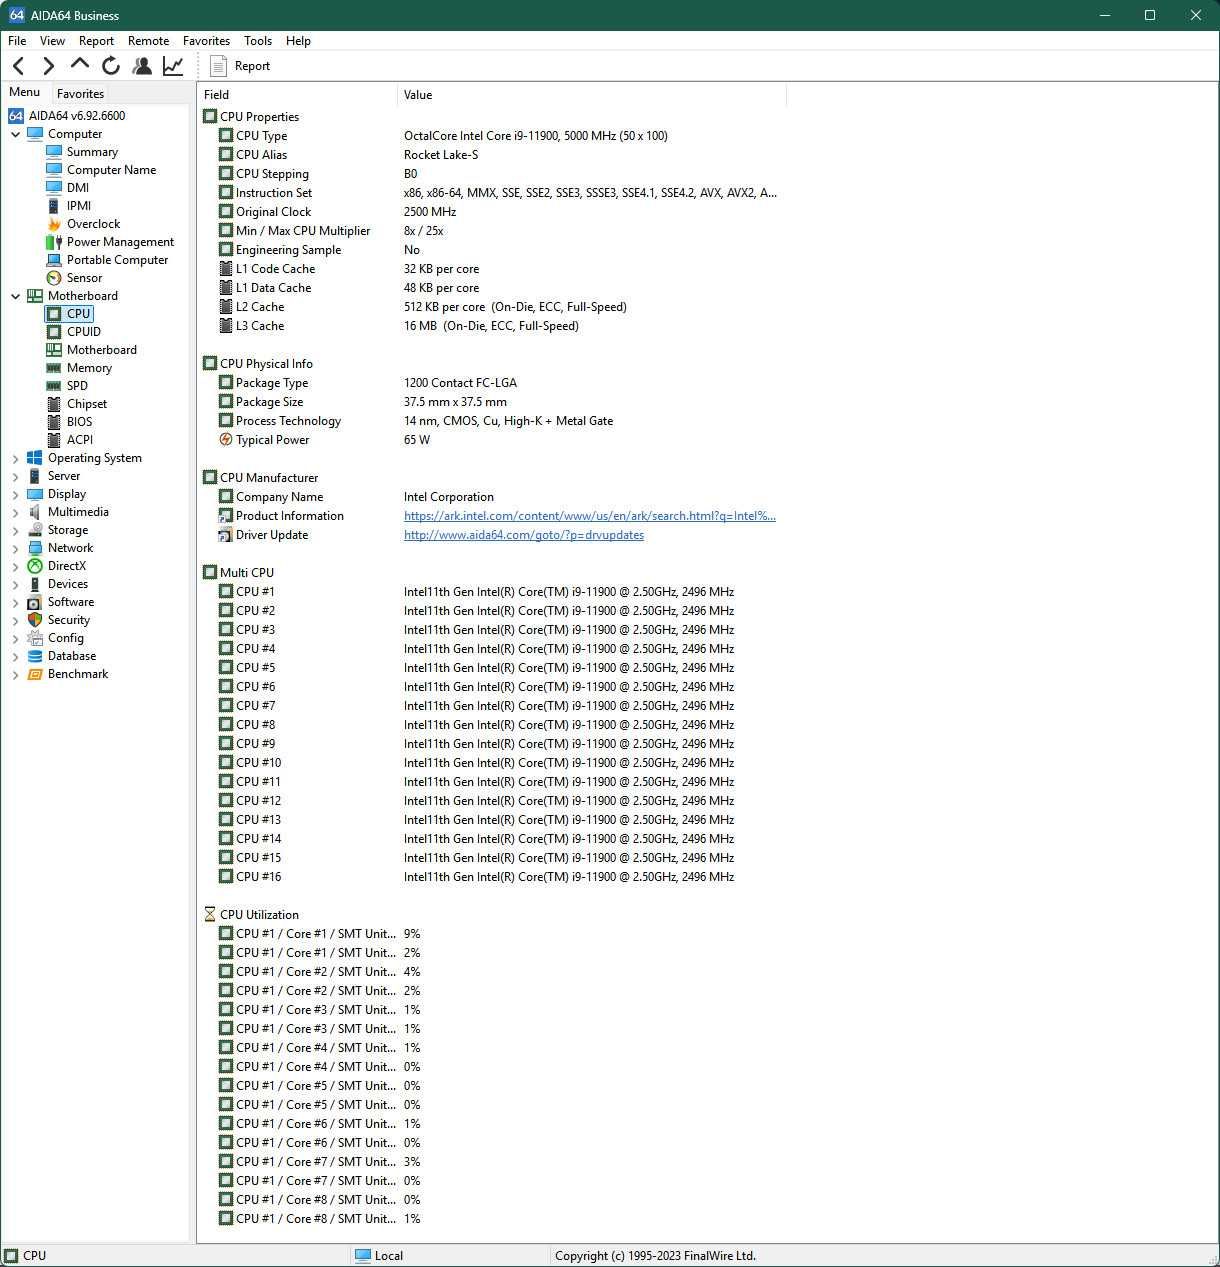This screenshot has height=1267, width=1220.
Task: Select the CPU #16 row
Action: coord(493,877)
